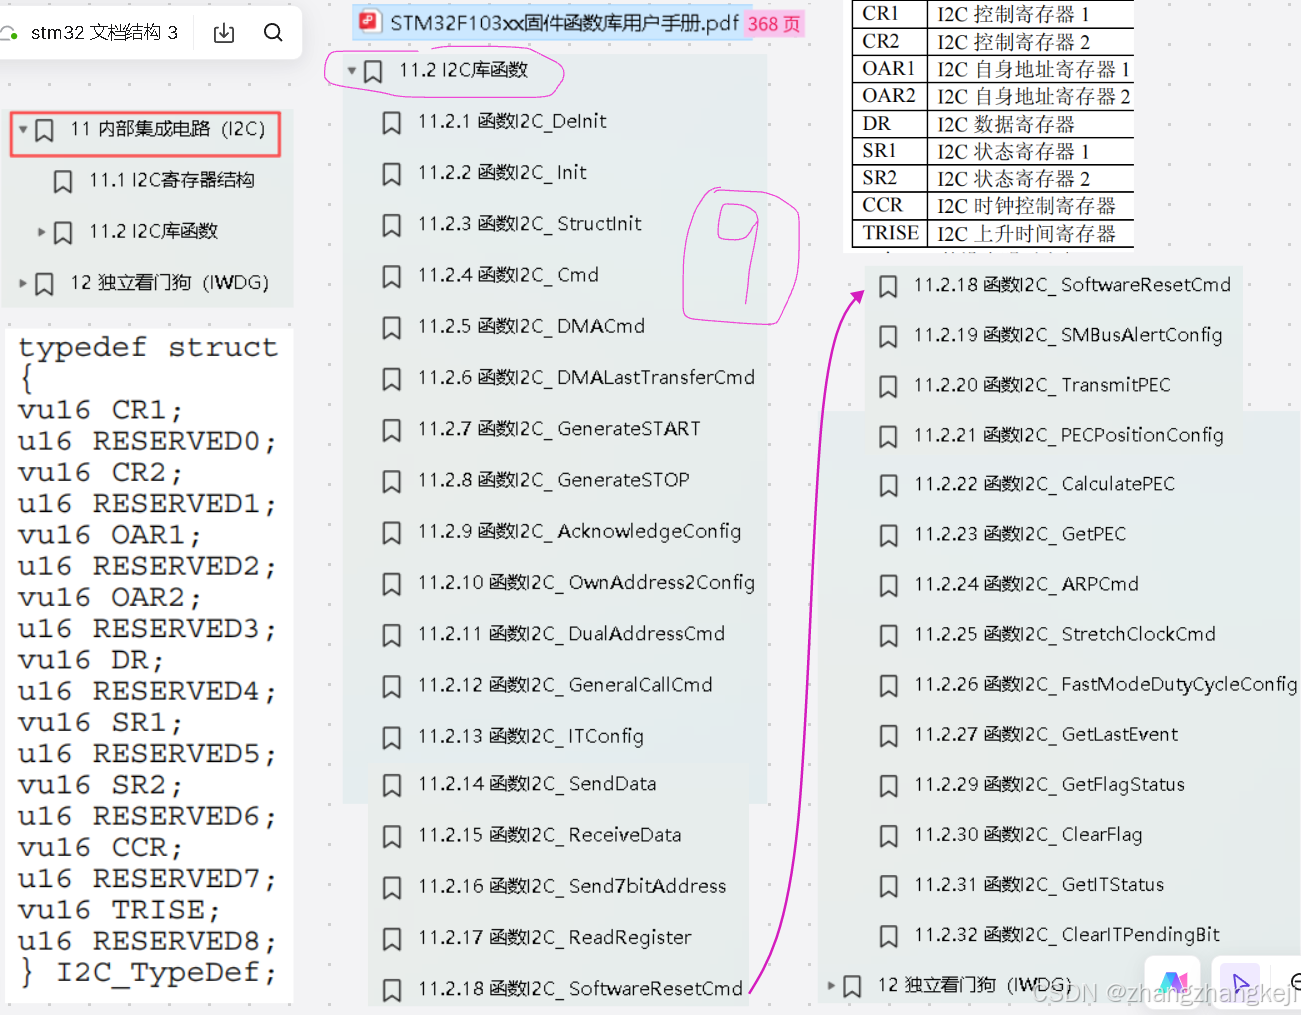Click the code line typedef struct

click(148, 347)
